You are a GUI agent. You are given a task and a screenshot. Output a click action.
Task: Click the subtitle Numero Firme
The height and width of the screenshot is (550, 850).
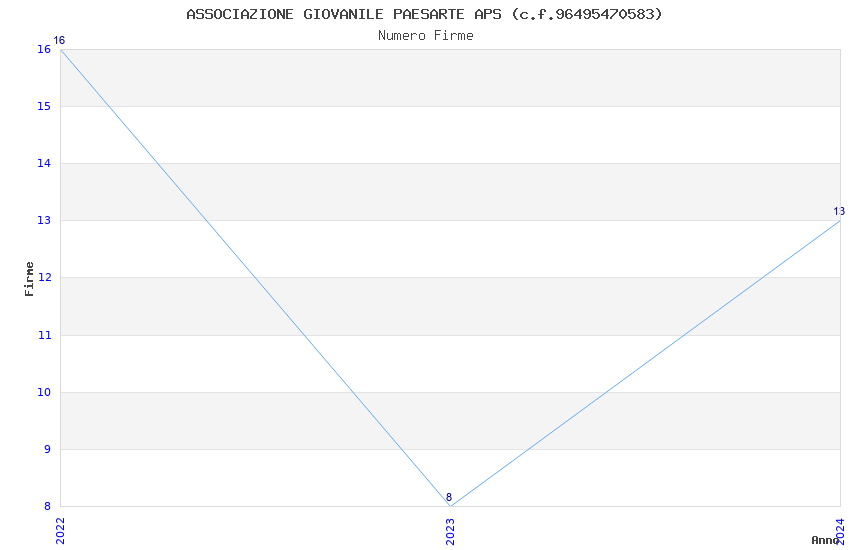pos(426,35)
